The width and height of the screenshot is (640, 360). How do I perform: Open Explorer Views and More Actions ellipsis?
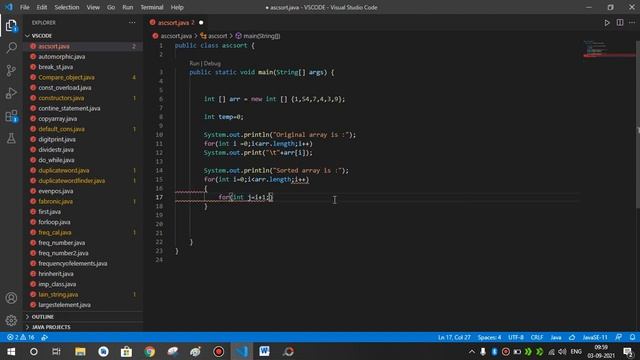pos(132,23)
